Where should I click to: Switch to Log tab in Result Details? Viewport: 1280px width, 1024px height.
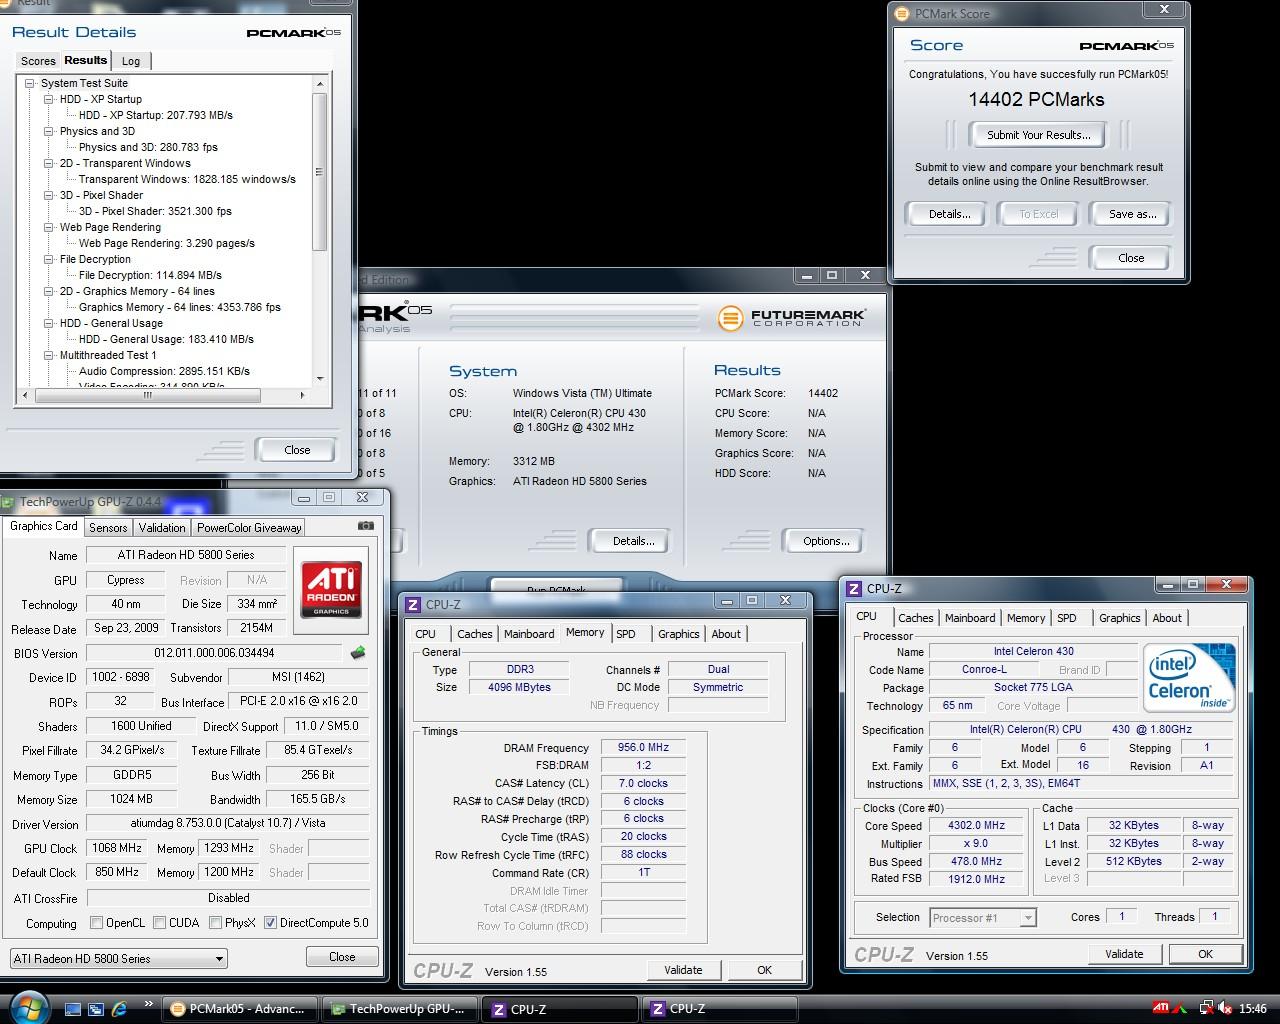(131, 61)
